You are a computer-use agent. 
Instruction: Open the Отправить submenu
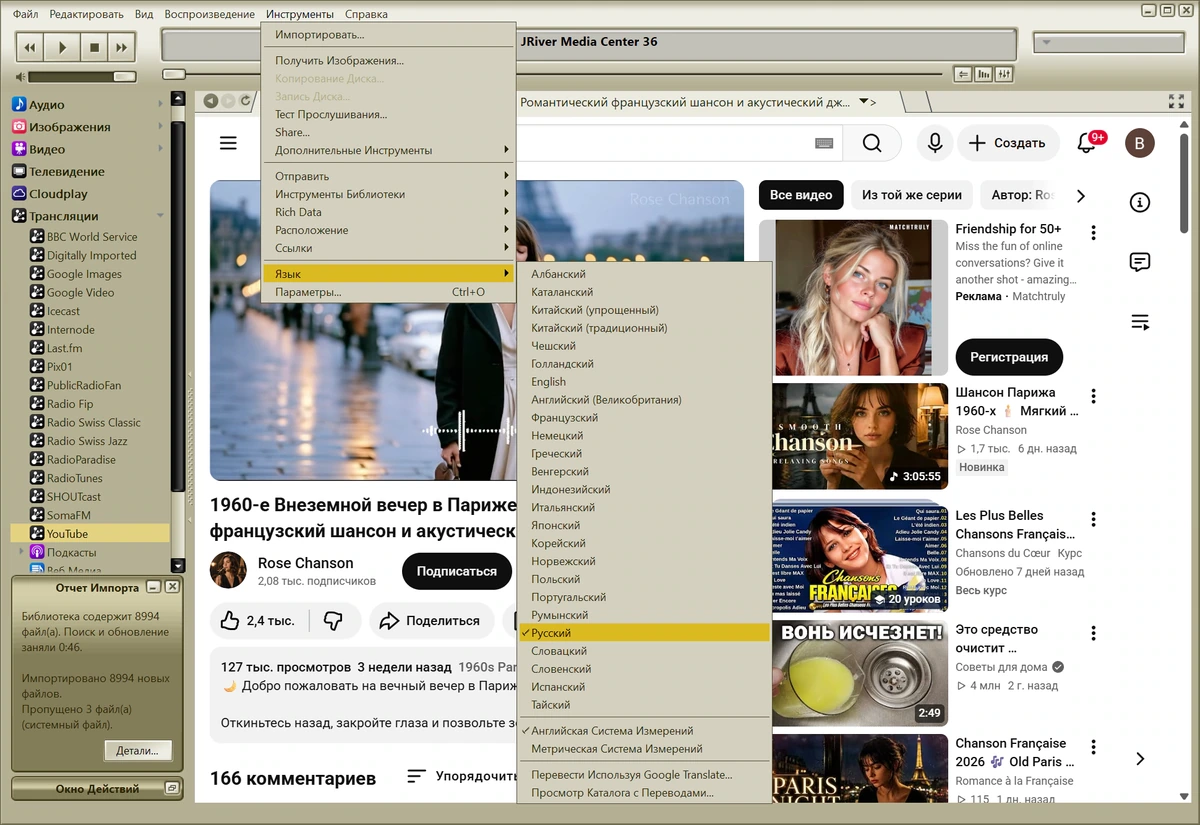(x=388, y=176)
